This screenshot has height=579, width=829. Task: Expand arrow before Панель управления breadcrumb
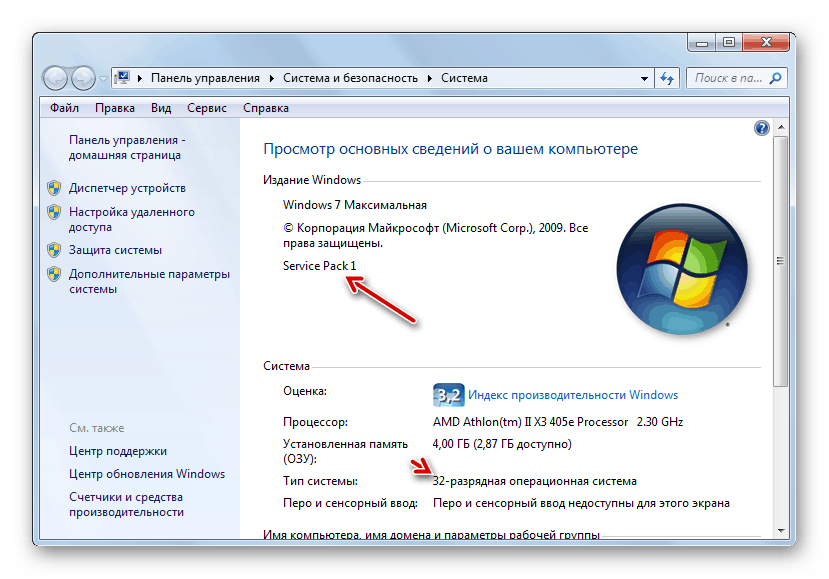click(x=140, y=78)
